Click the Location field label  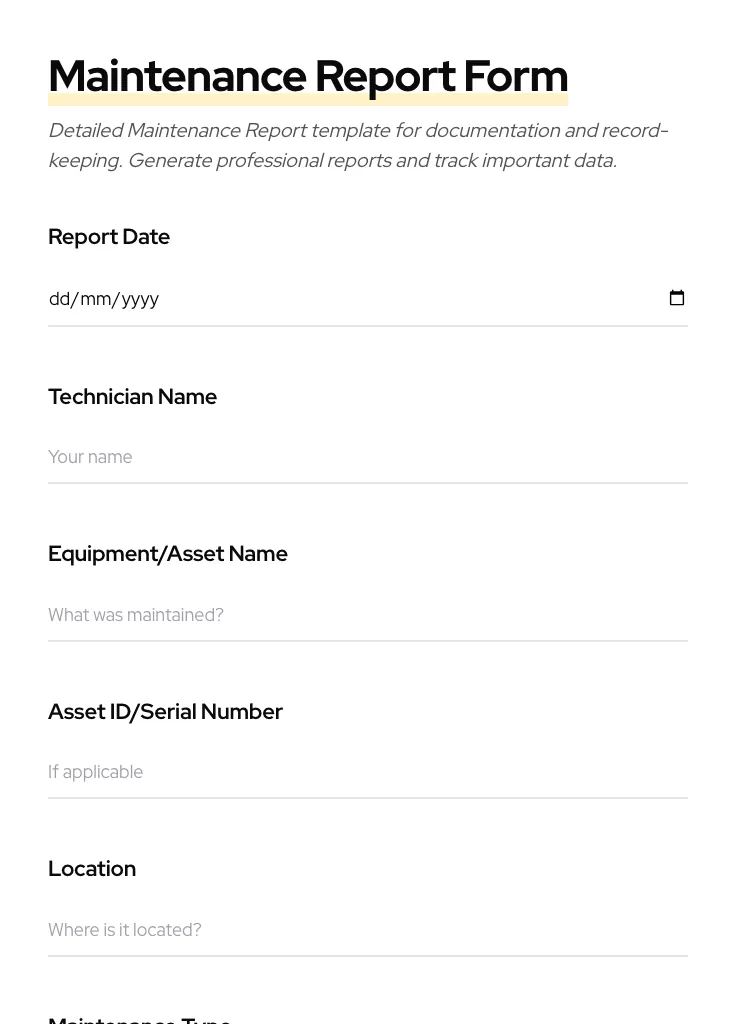(92, 869)
